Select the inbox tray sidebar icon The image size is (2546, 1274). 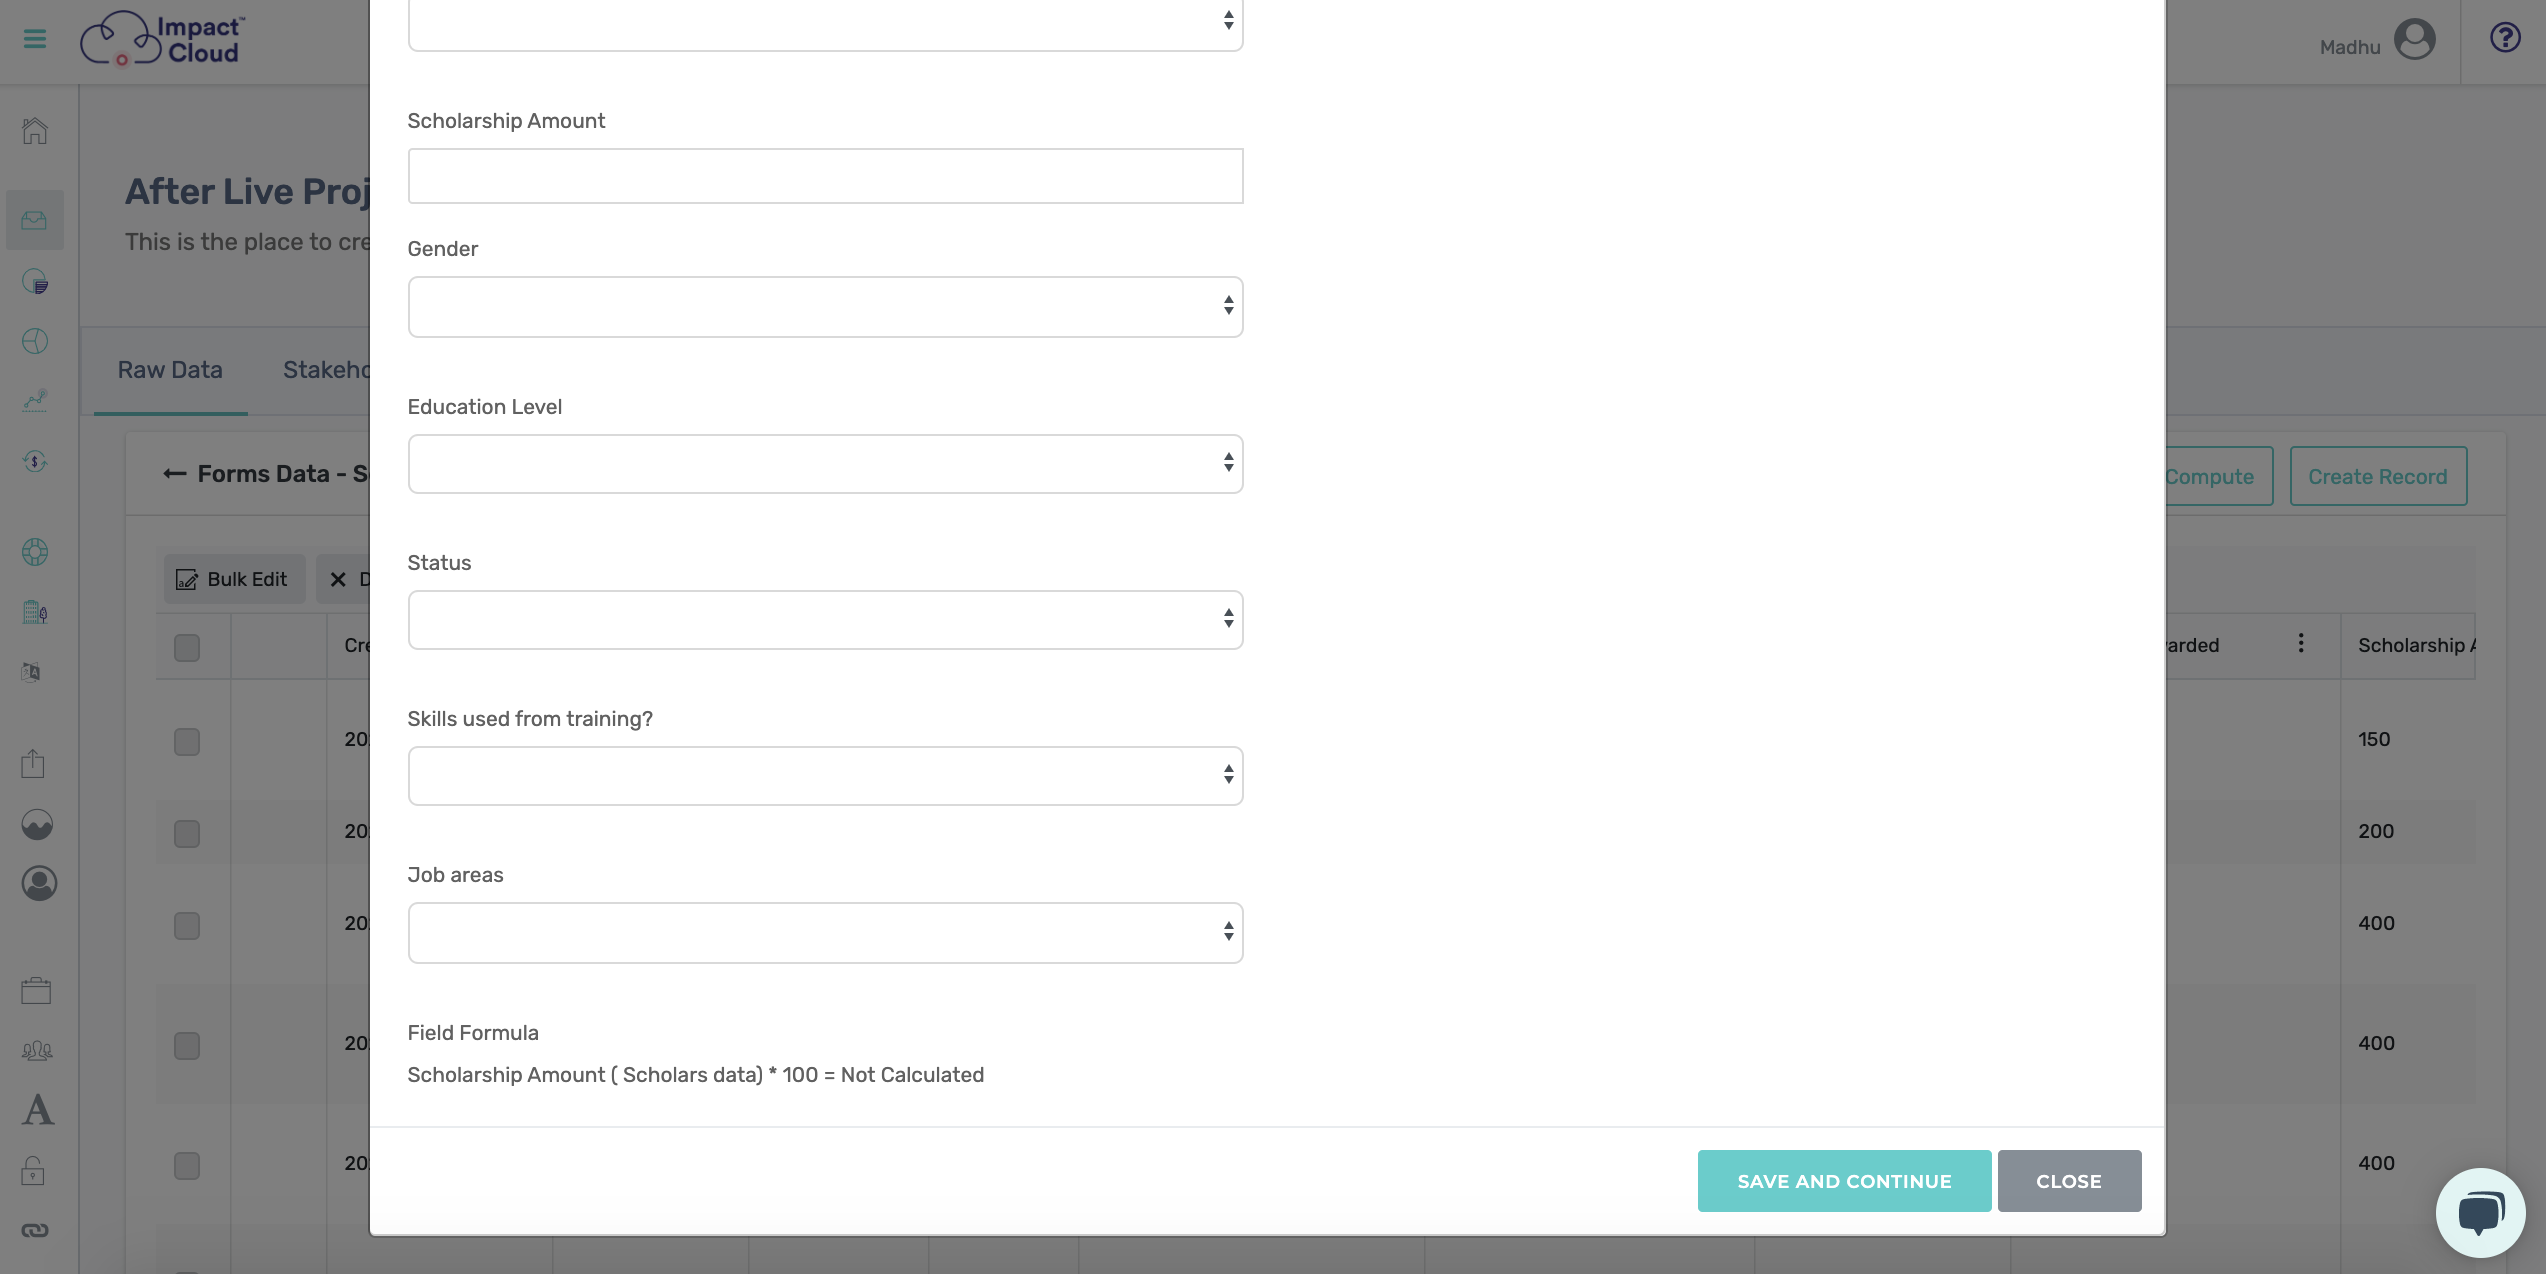tap(35, 220)
